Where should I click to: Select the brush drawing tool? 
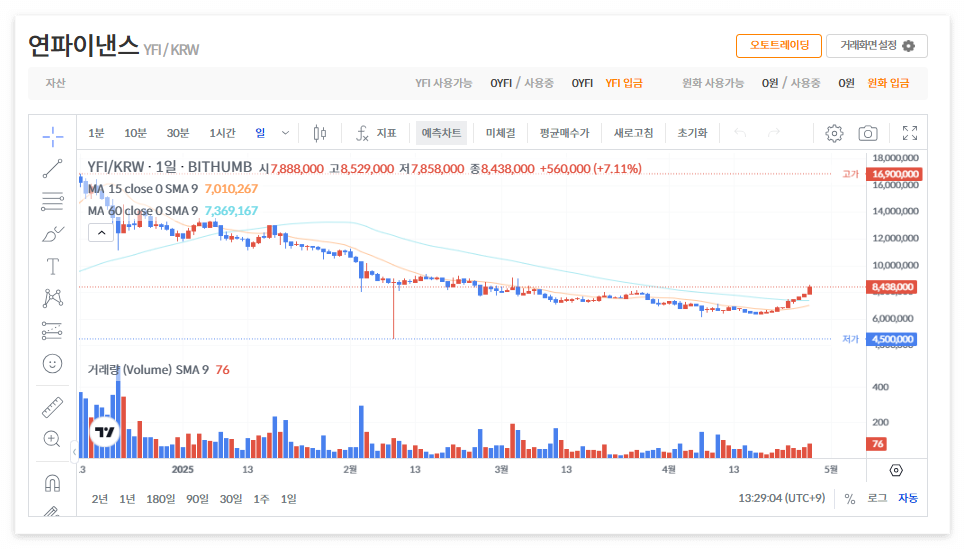coord(53,234)
